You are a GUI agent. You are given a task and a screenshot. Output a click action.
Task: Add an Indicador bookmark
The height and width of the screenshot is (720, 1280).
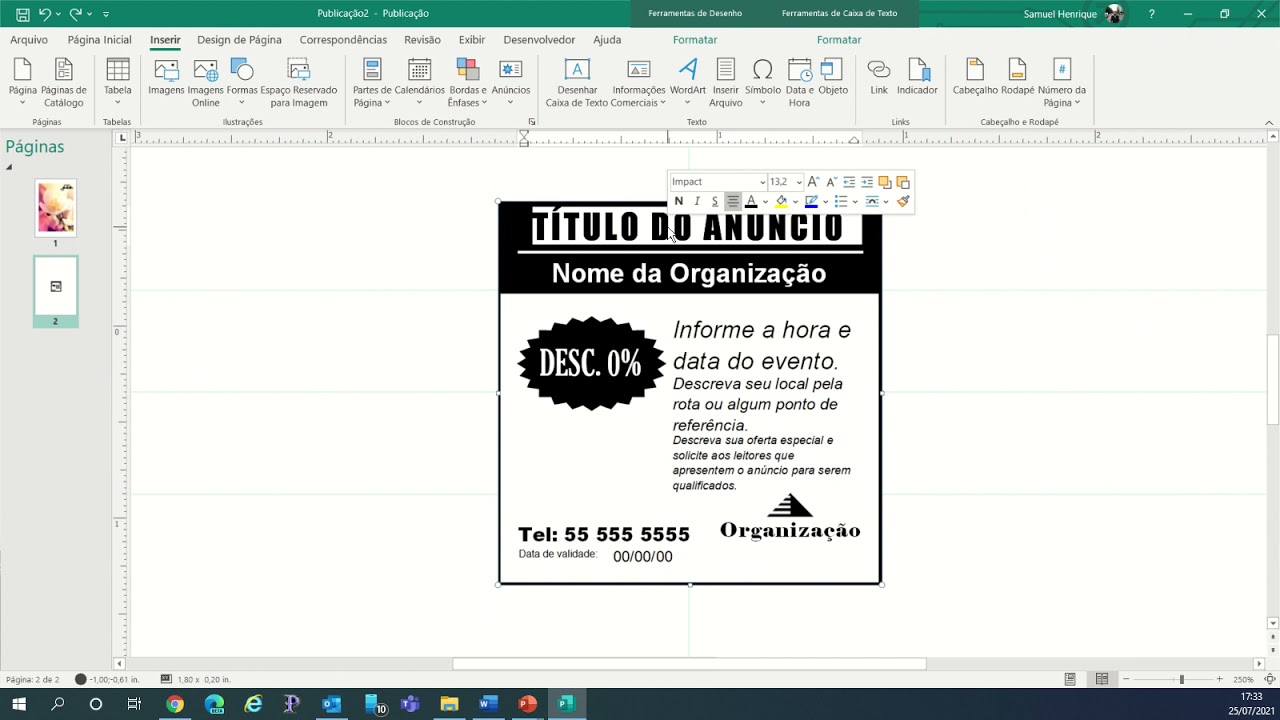point(917,77)
